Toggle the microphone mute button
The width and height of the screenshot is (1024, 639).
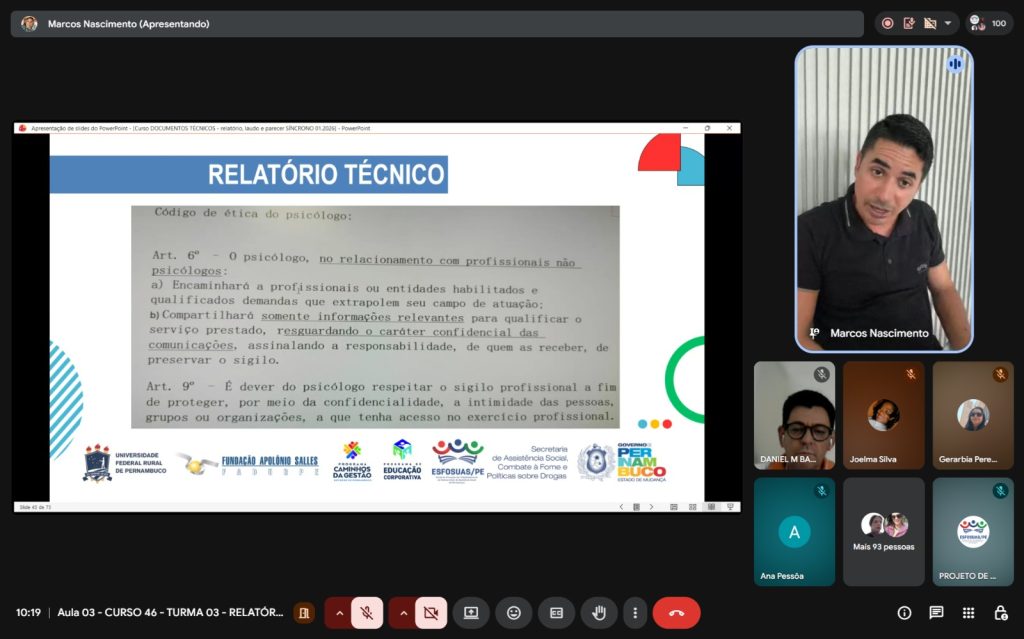[367, 613]
